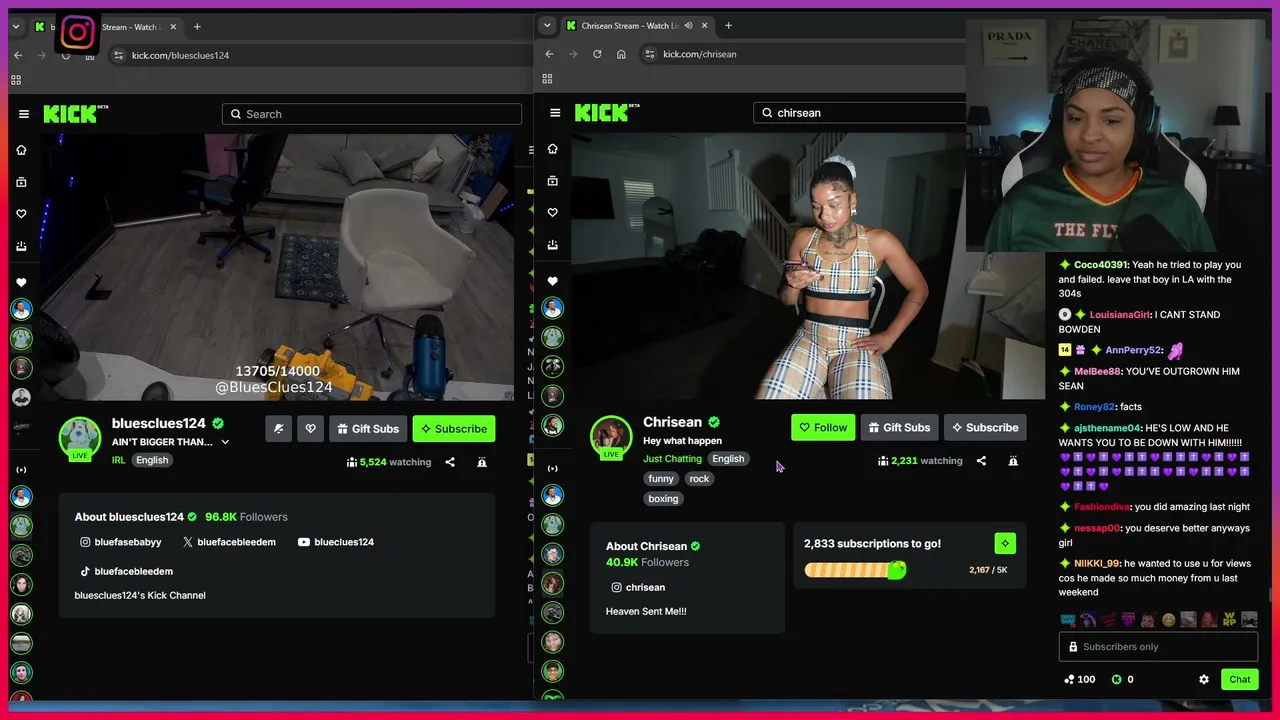Open the Instagram icon overlay
The height and width of the screenshot is (720, 1280).
[x=77, y=33]
